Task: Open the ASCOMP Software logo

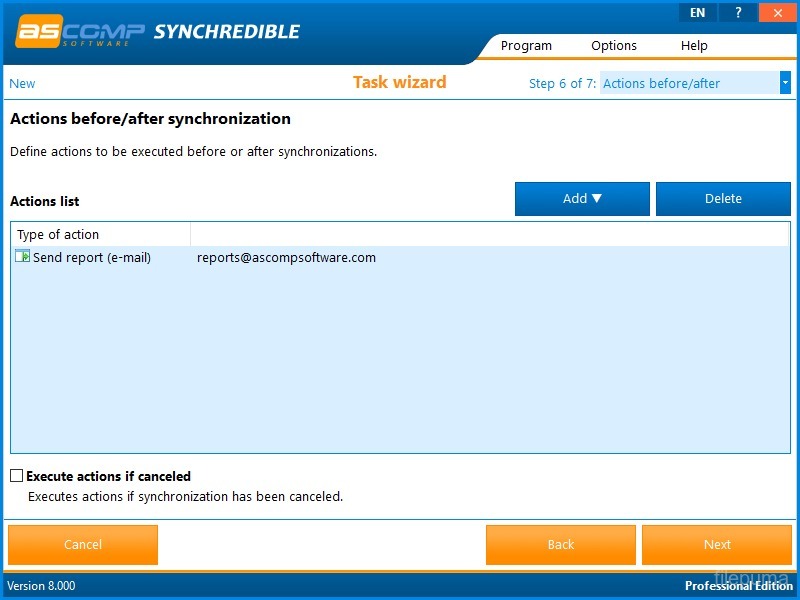Action: click(x=80, y=31)
